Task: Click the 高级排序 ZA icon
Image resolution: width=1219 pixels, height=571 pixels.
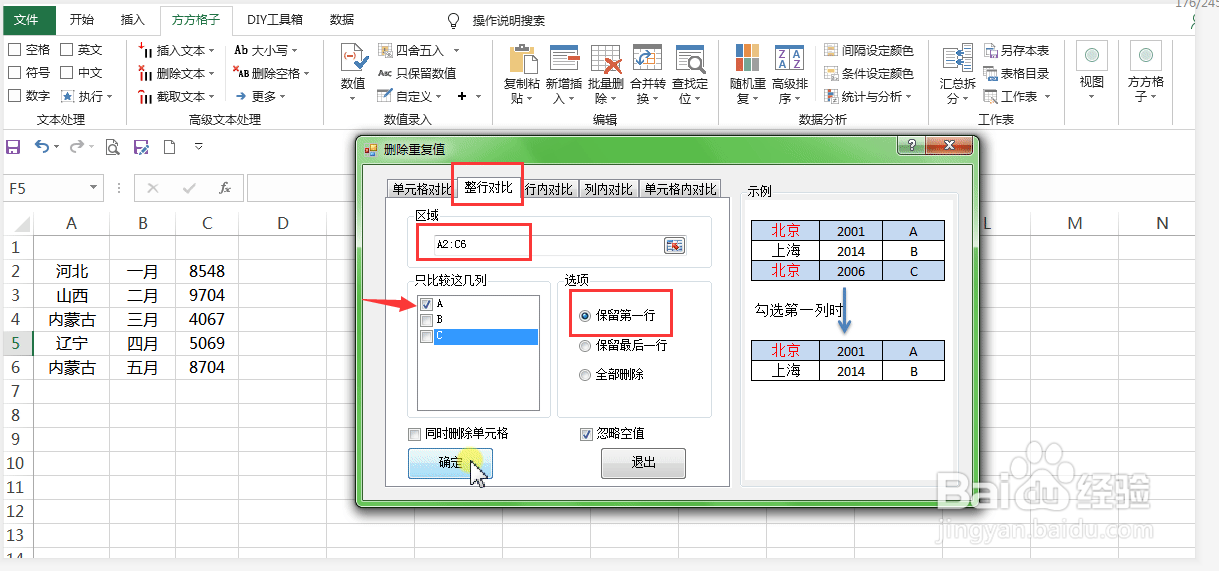Action: [x=789, y=59]
